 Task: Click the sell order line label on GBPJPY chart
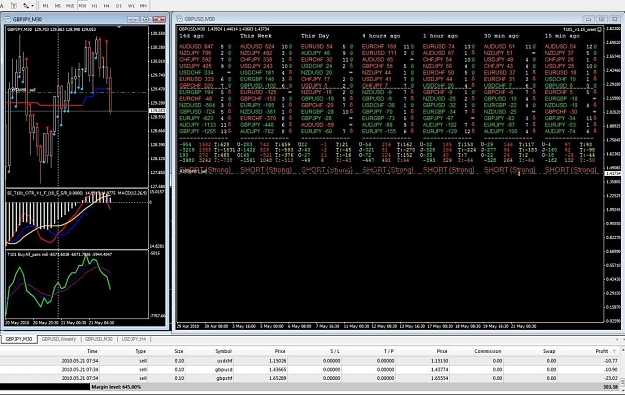[x=24, y=90]
